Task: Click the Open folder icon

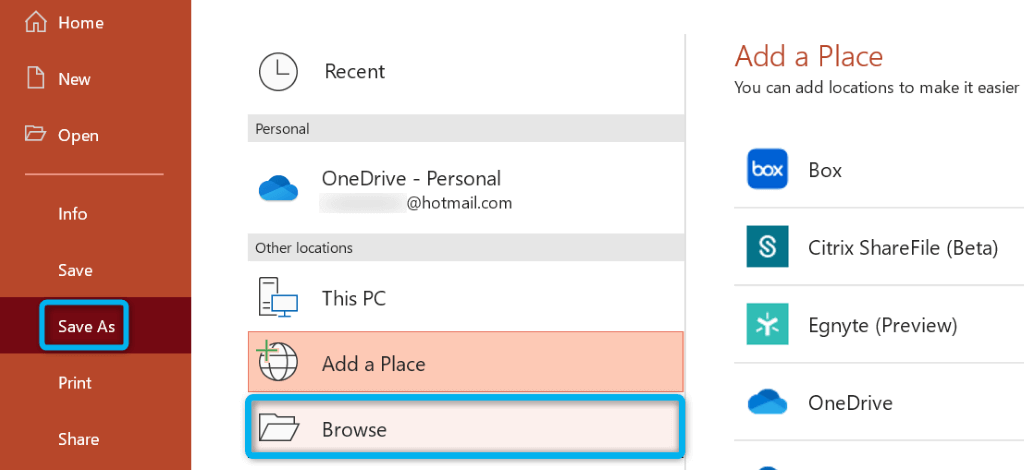Action: click(36, 135)
